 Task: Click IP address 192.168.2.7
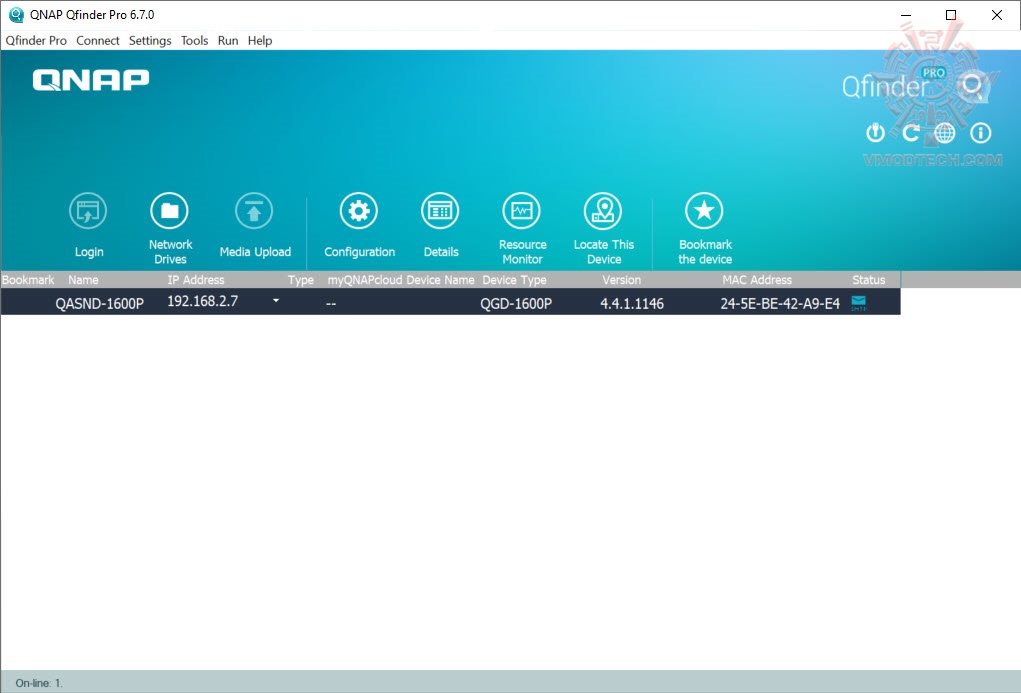(x=203, y=301)
